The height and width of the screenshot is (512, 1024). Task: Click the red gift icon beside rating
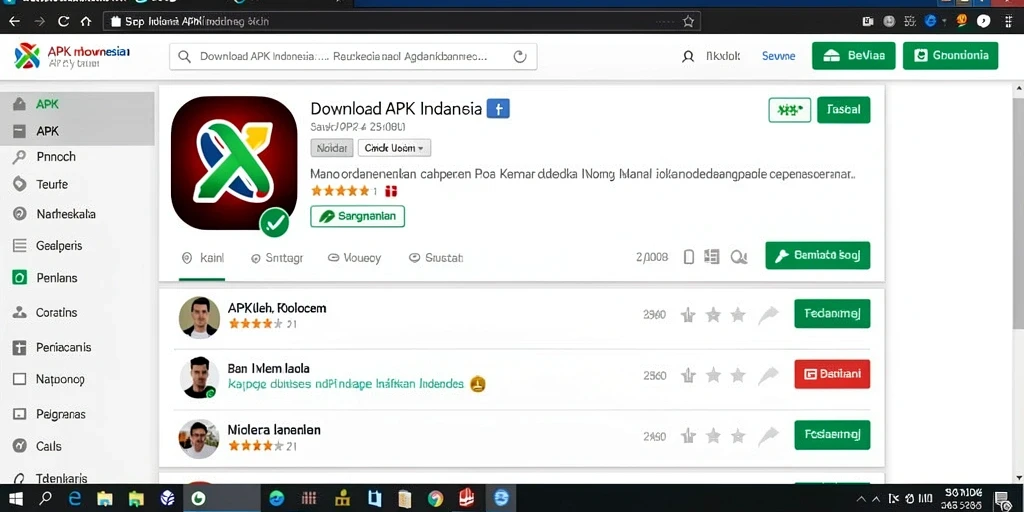click(391, 191)
